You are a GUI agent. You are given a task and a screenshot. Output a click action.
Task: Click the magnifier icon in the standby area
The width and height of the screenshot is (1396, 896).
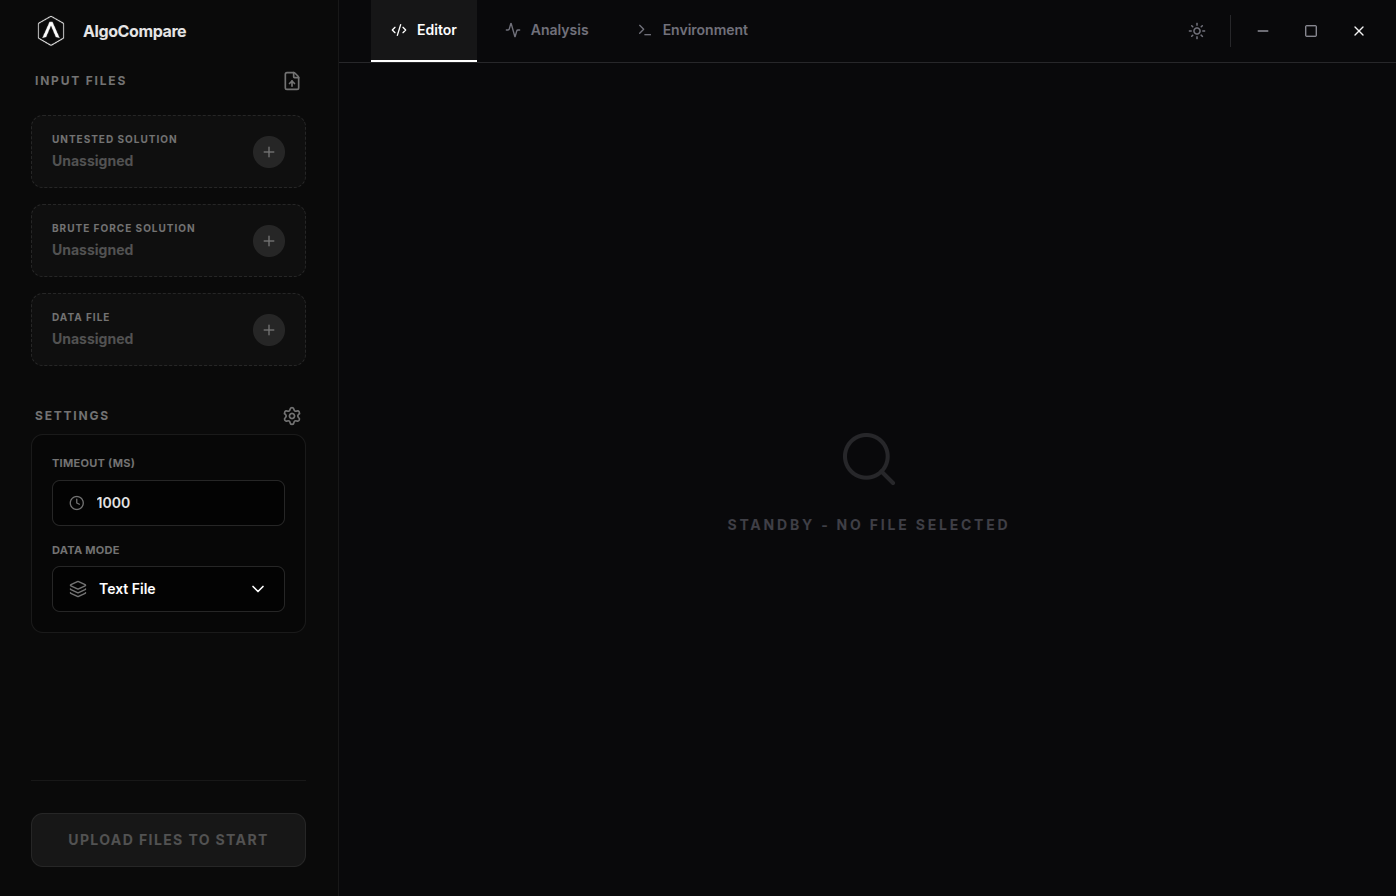868,458
